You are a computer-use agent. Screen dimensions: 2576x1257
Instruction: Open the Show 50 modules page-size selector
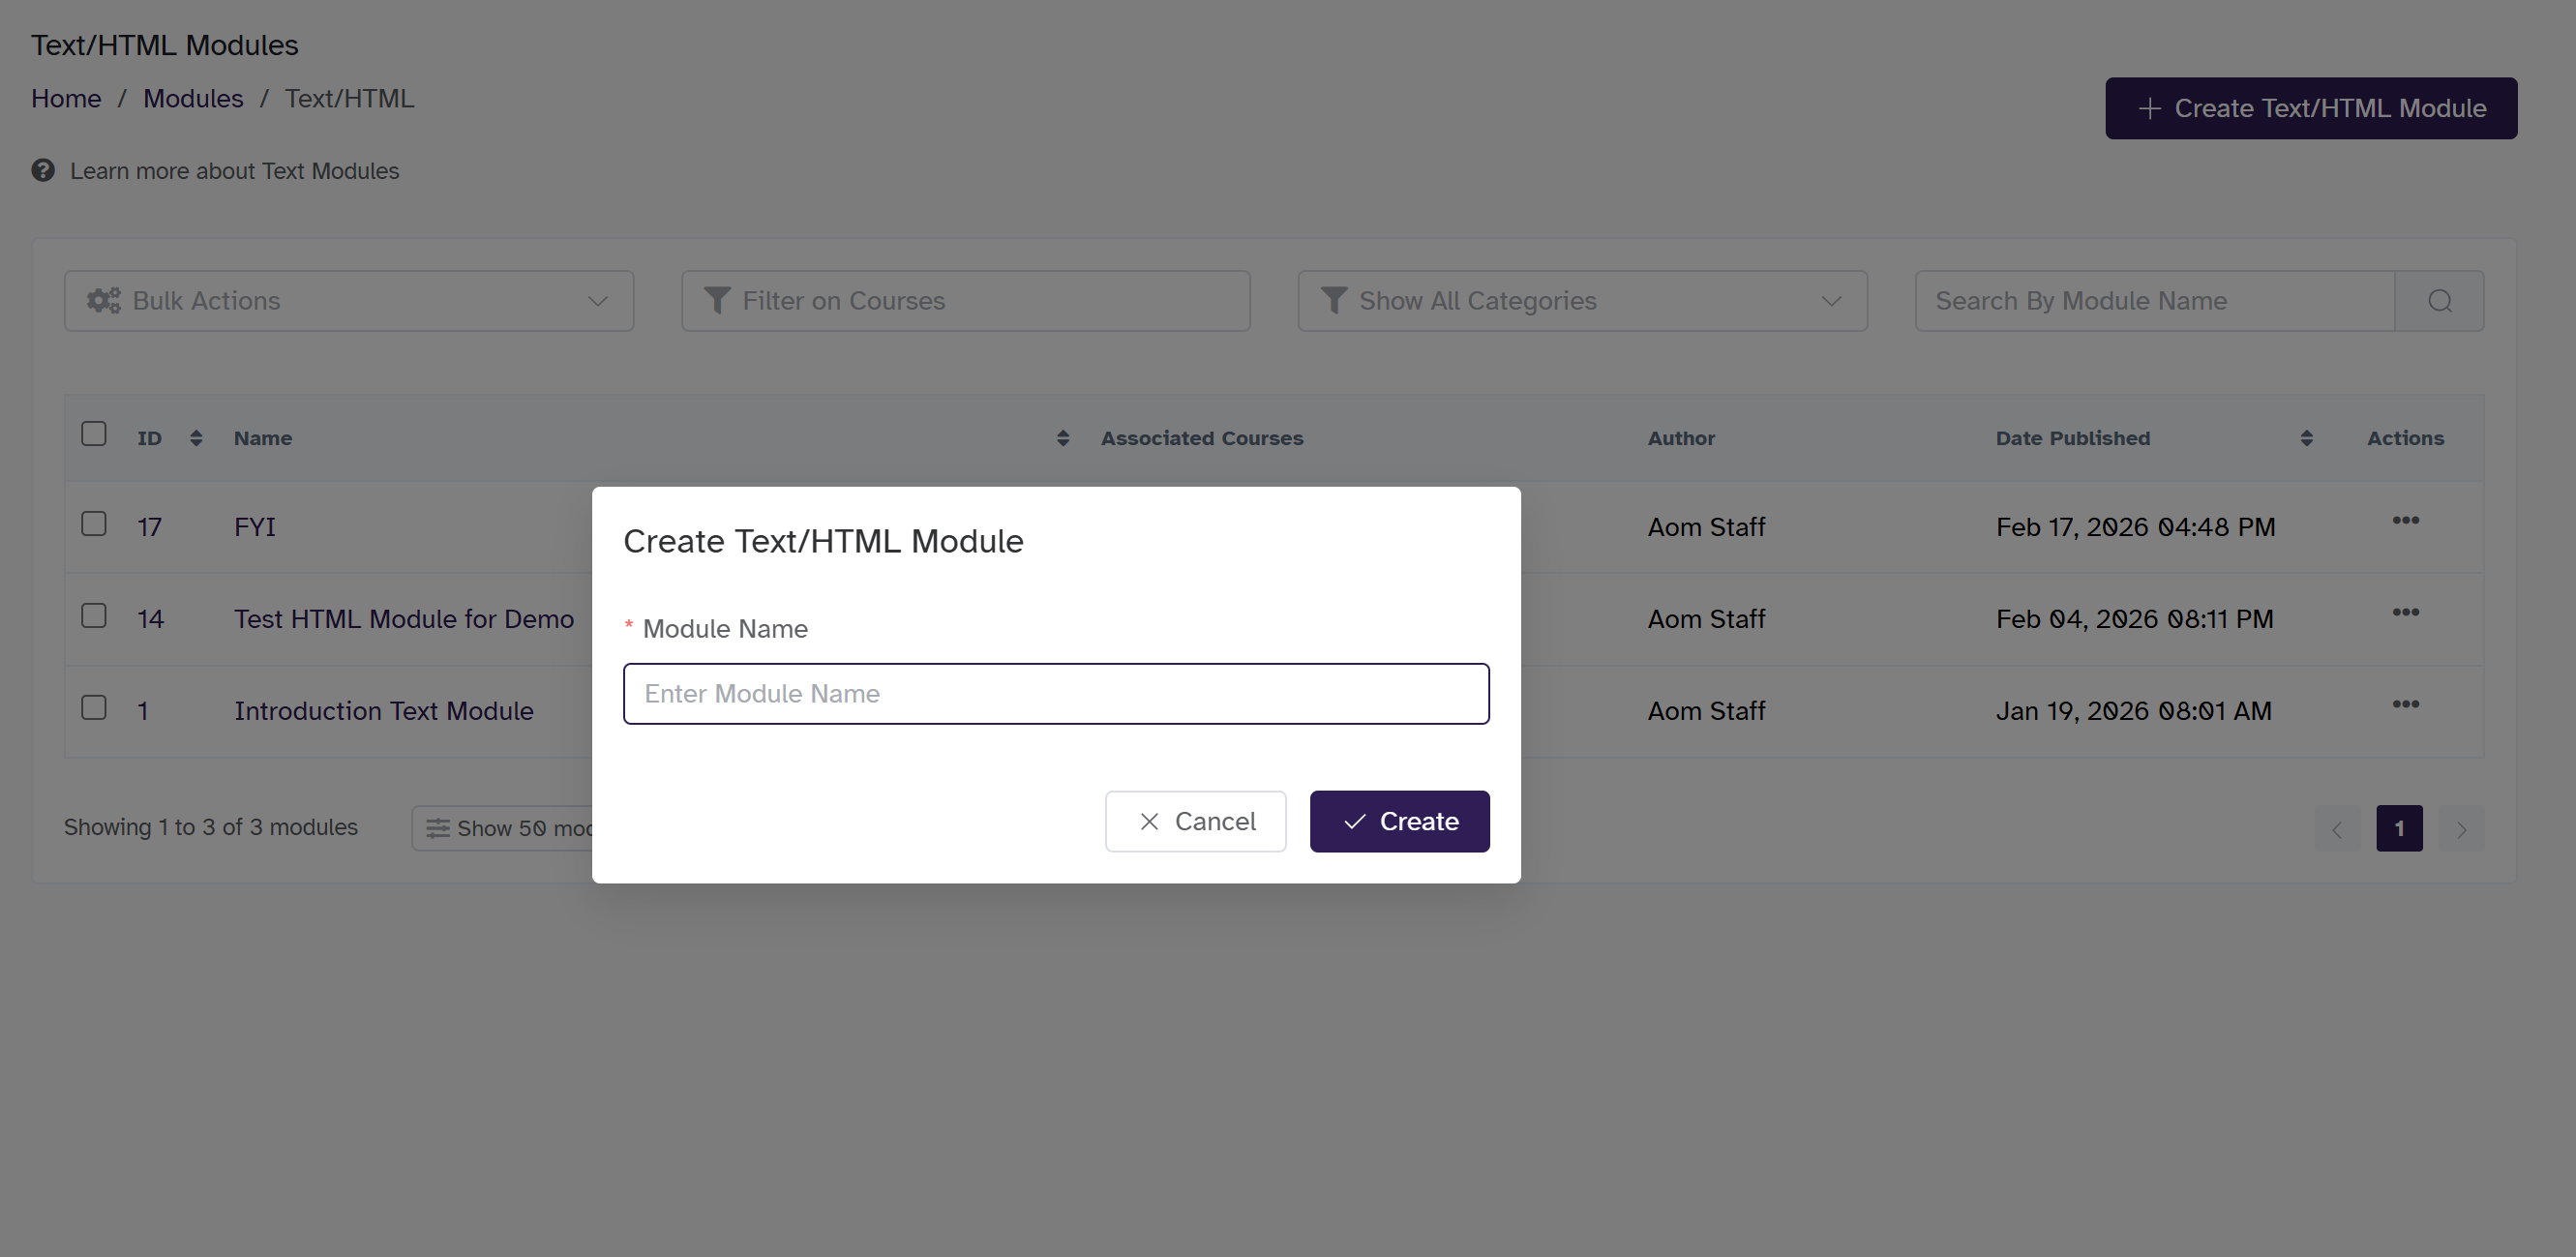[x=505, y=829]
